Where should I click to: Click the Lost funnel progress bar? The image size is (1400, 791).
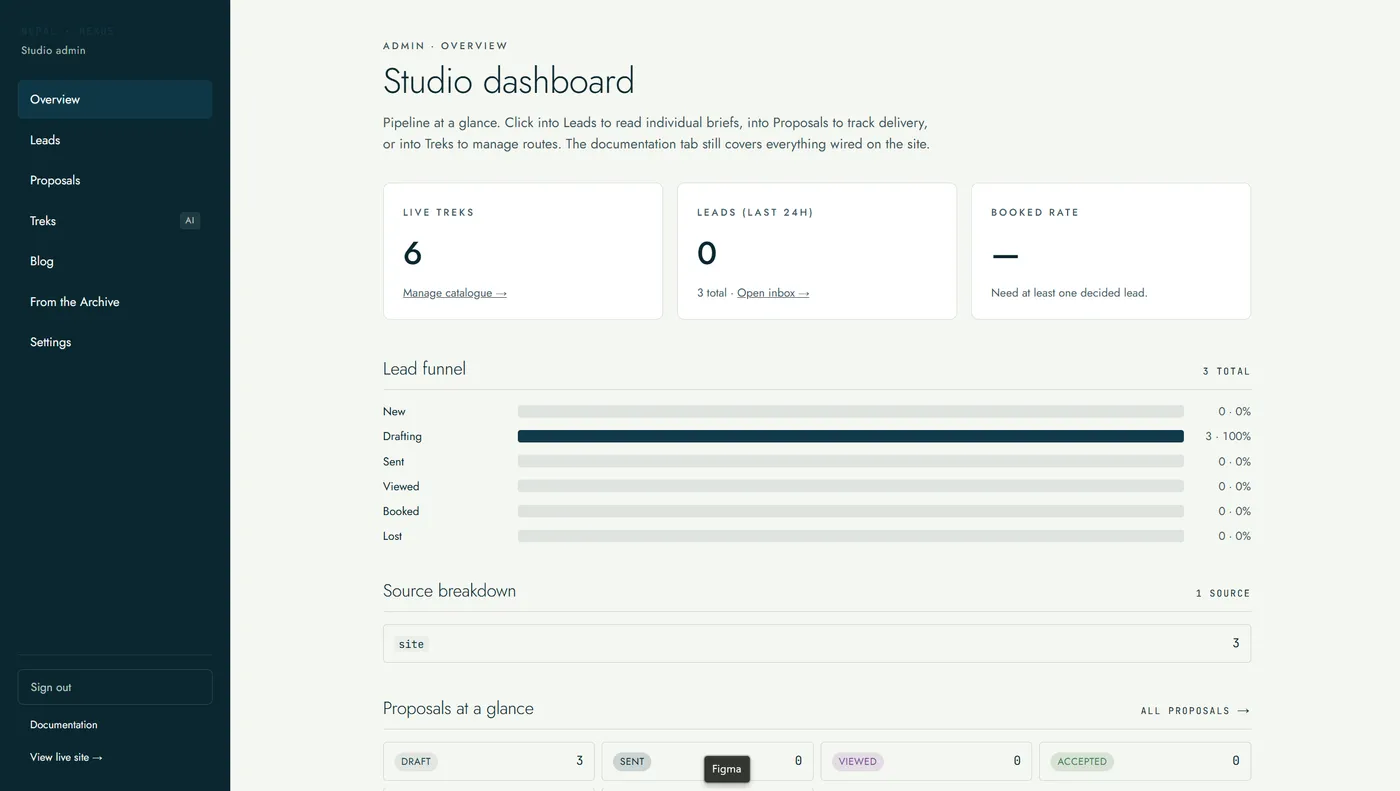(851, 536)
